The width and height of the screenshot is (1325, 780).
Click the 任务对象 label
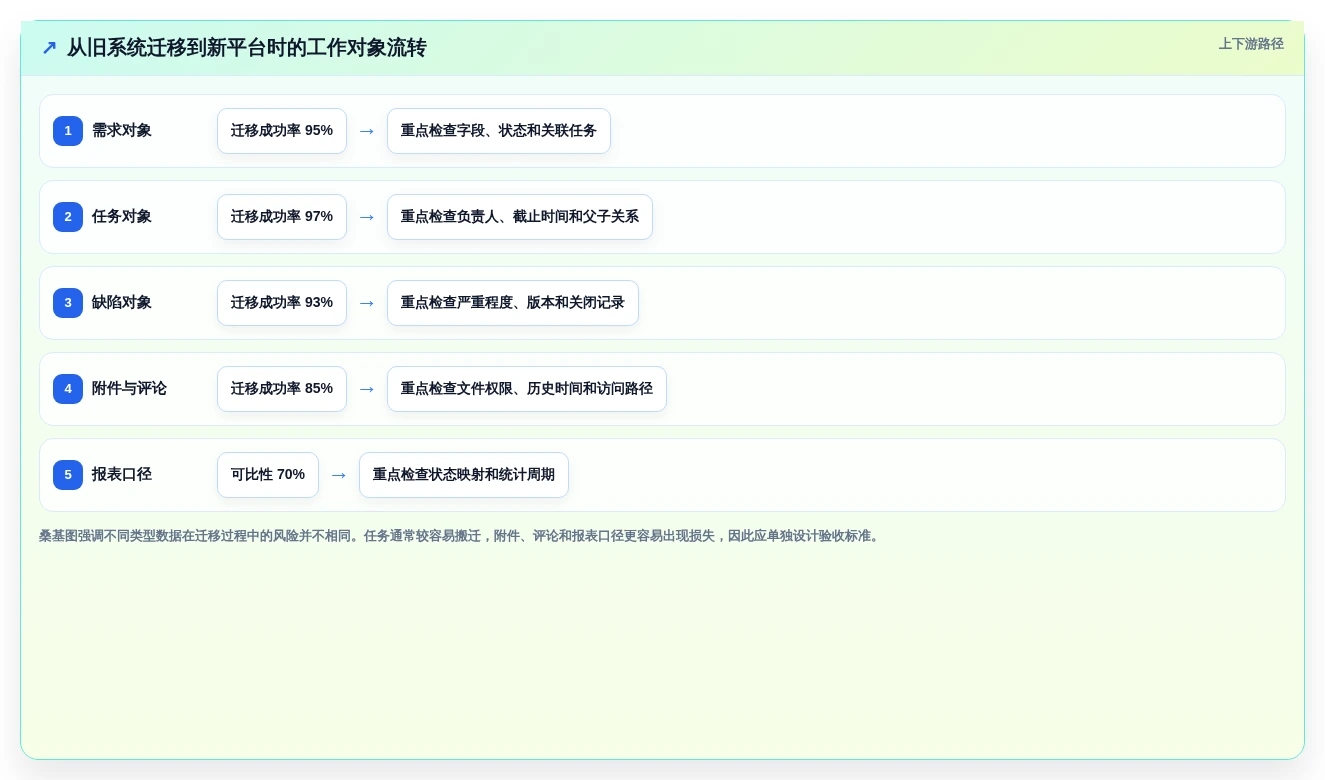coord(122,217)
